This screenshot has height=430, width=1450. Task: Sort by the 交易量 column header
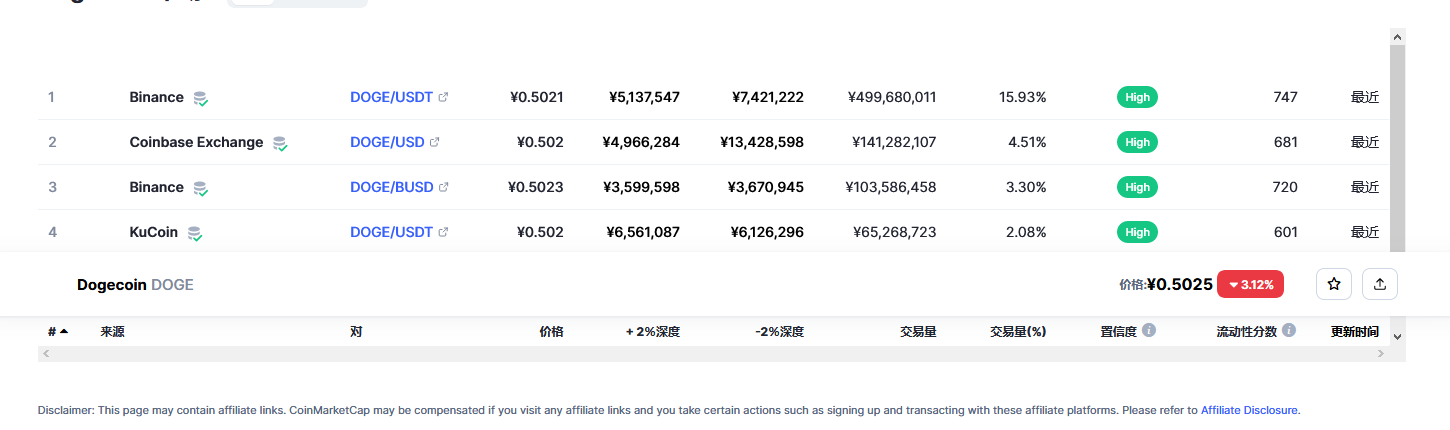pyautogui.click(x=917, y=331)
